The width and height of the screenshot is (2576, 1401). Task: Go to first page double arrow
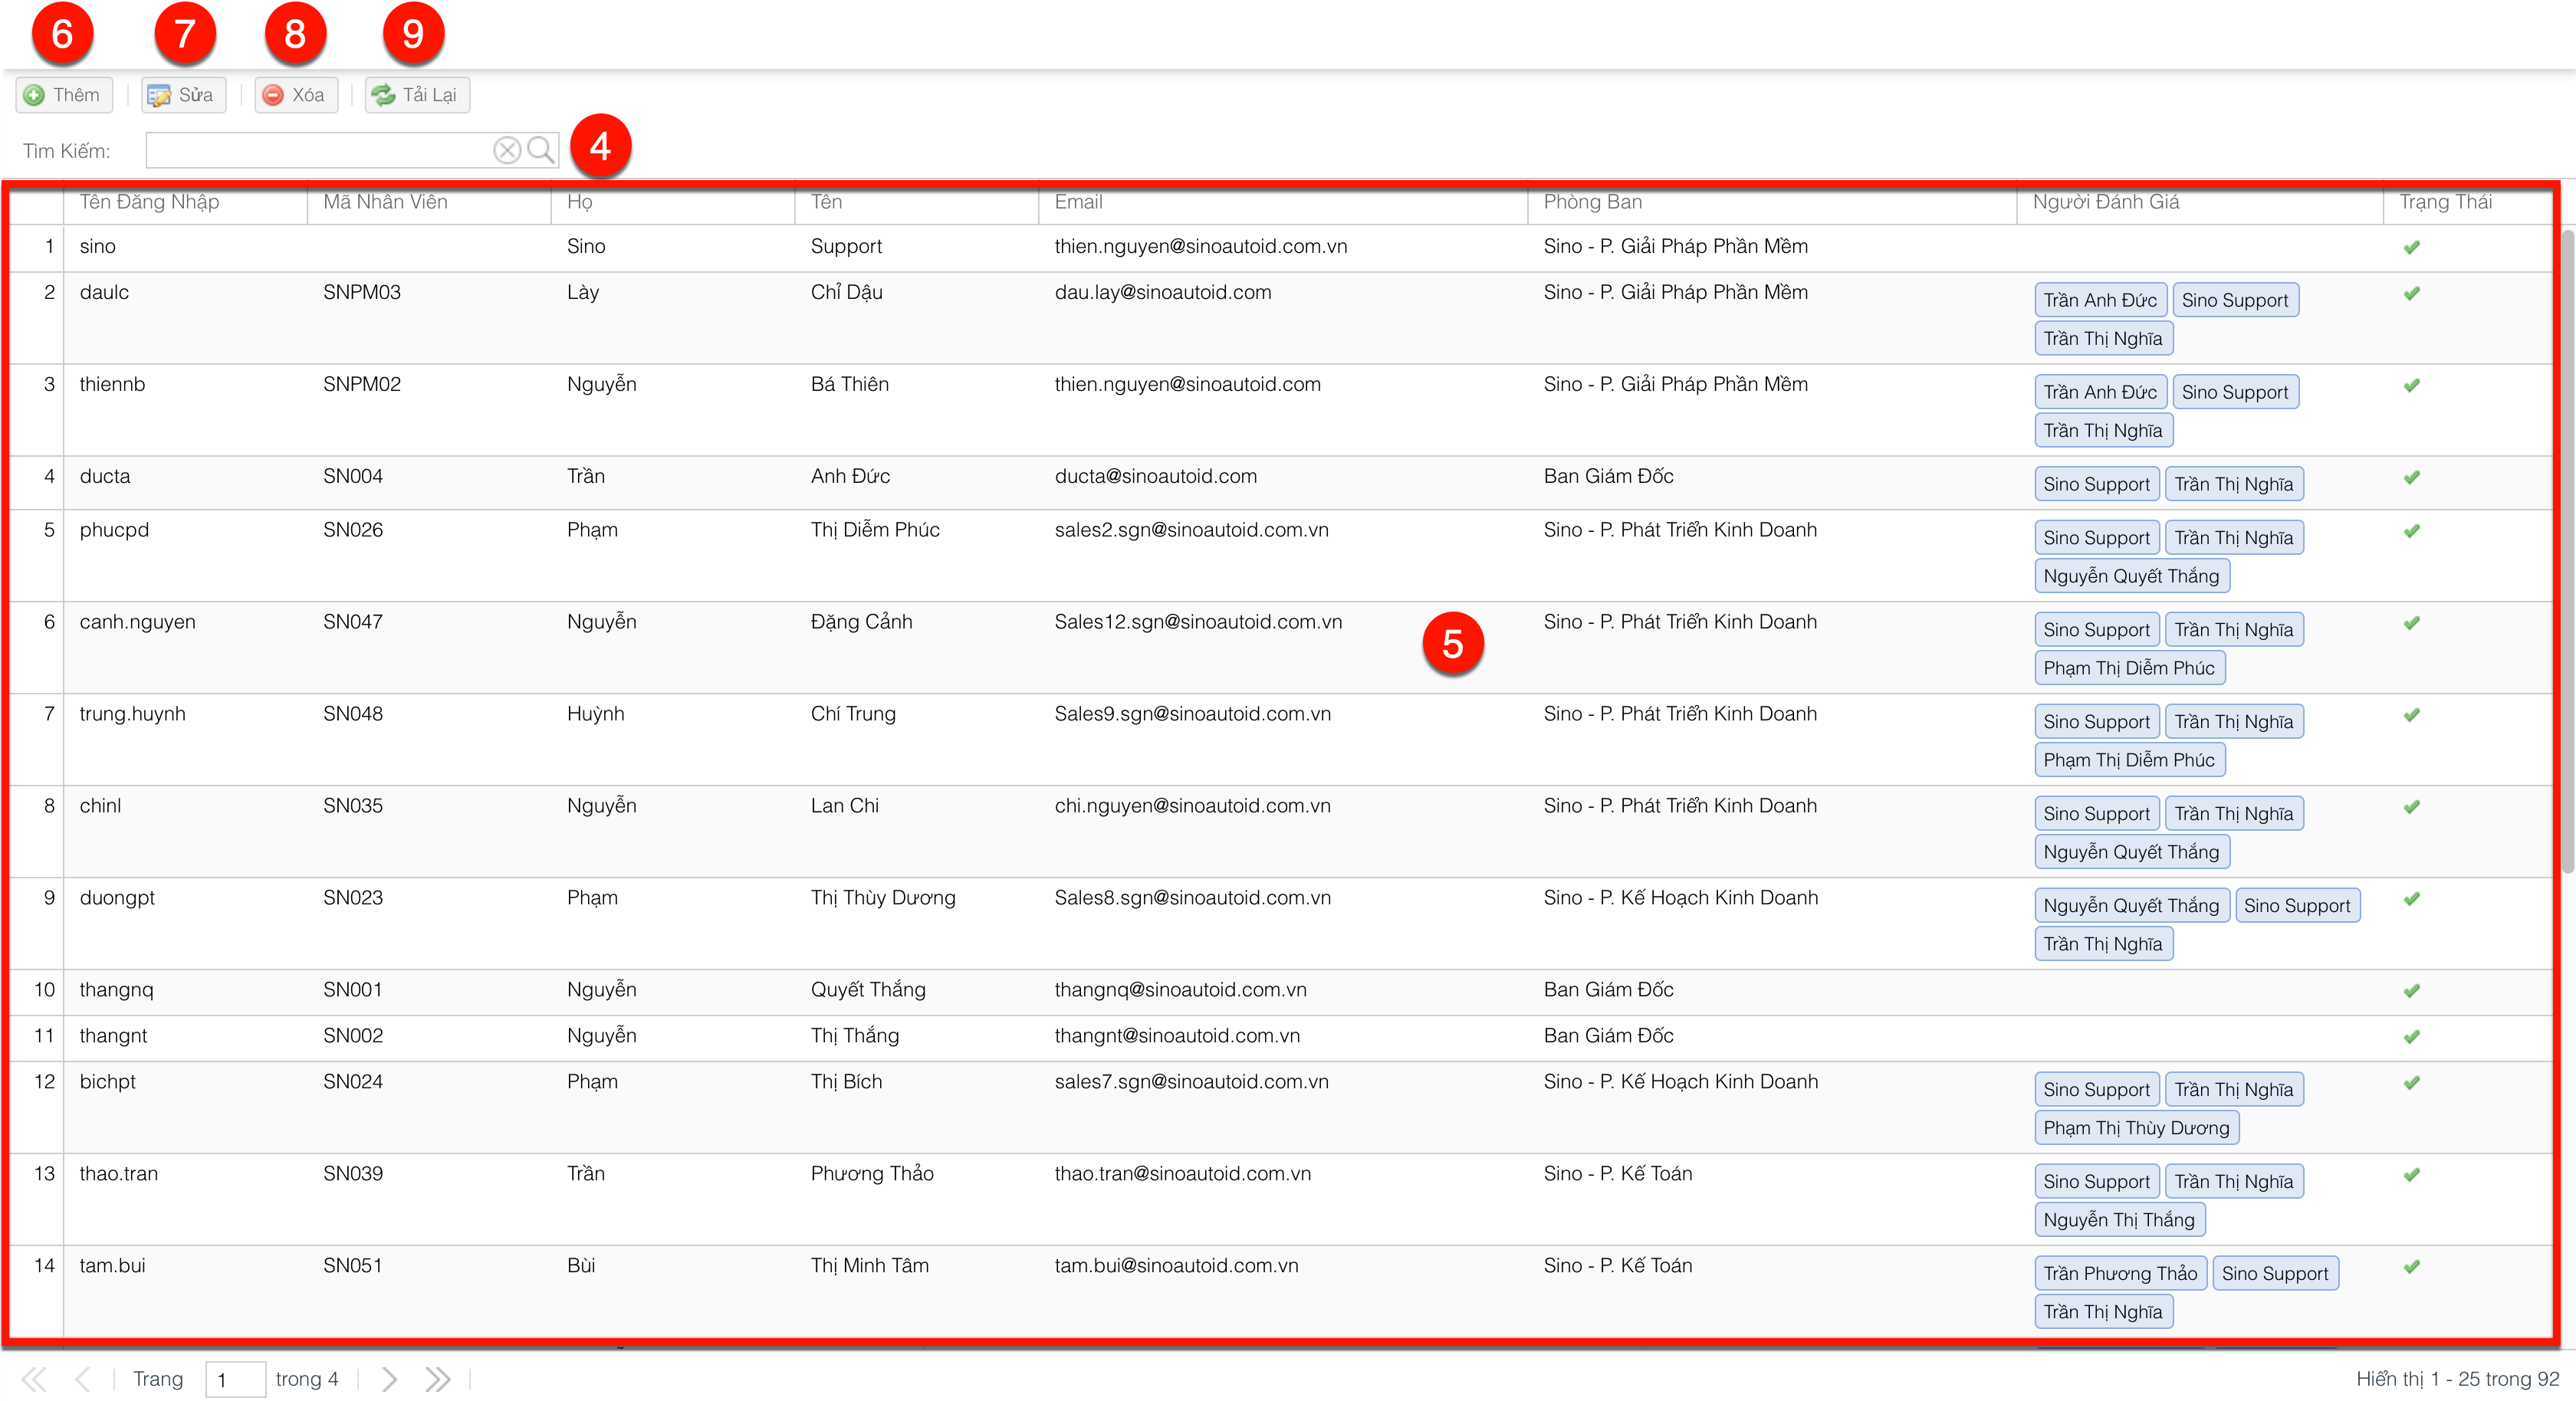tap(34, 1379)
